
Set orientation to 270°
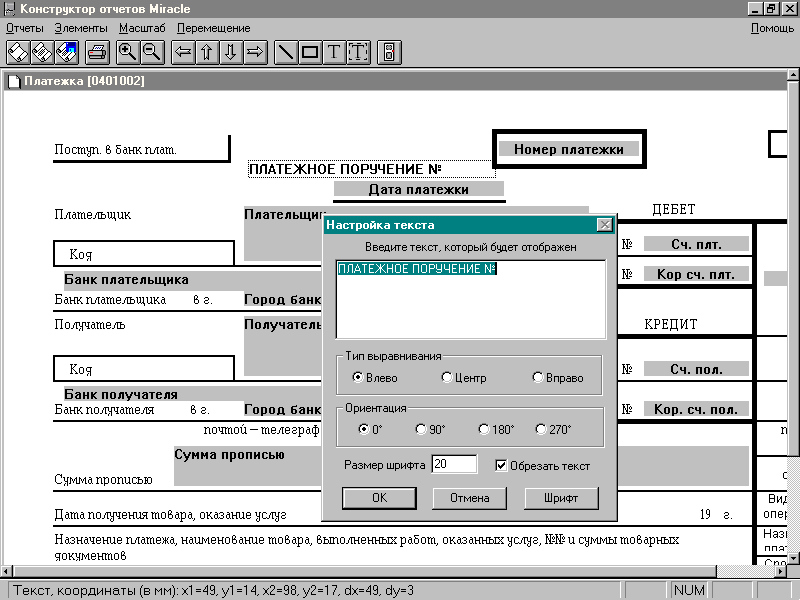click(x=541, y=429)
